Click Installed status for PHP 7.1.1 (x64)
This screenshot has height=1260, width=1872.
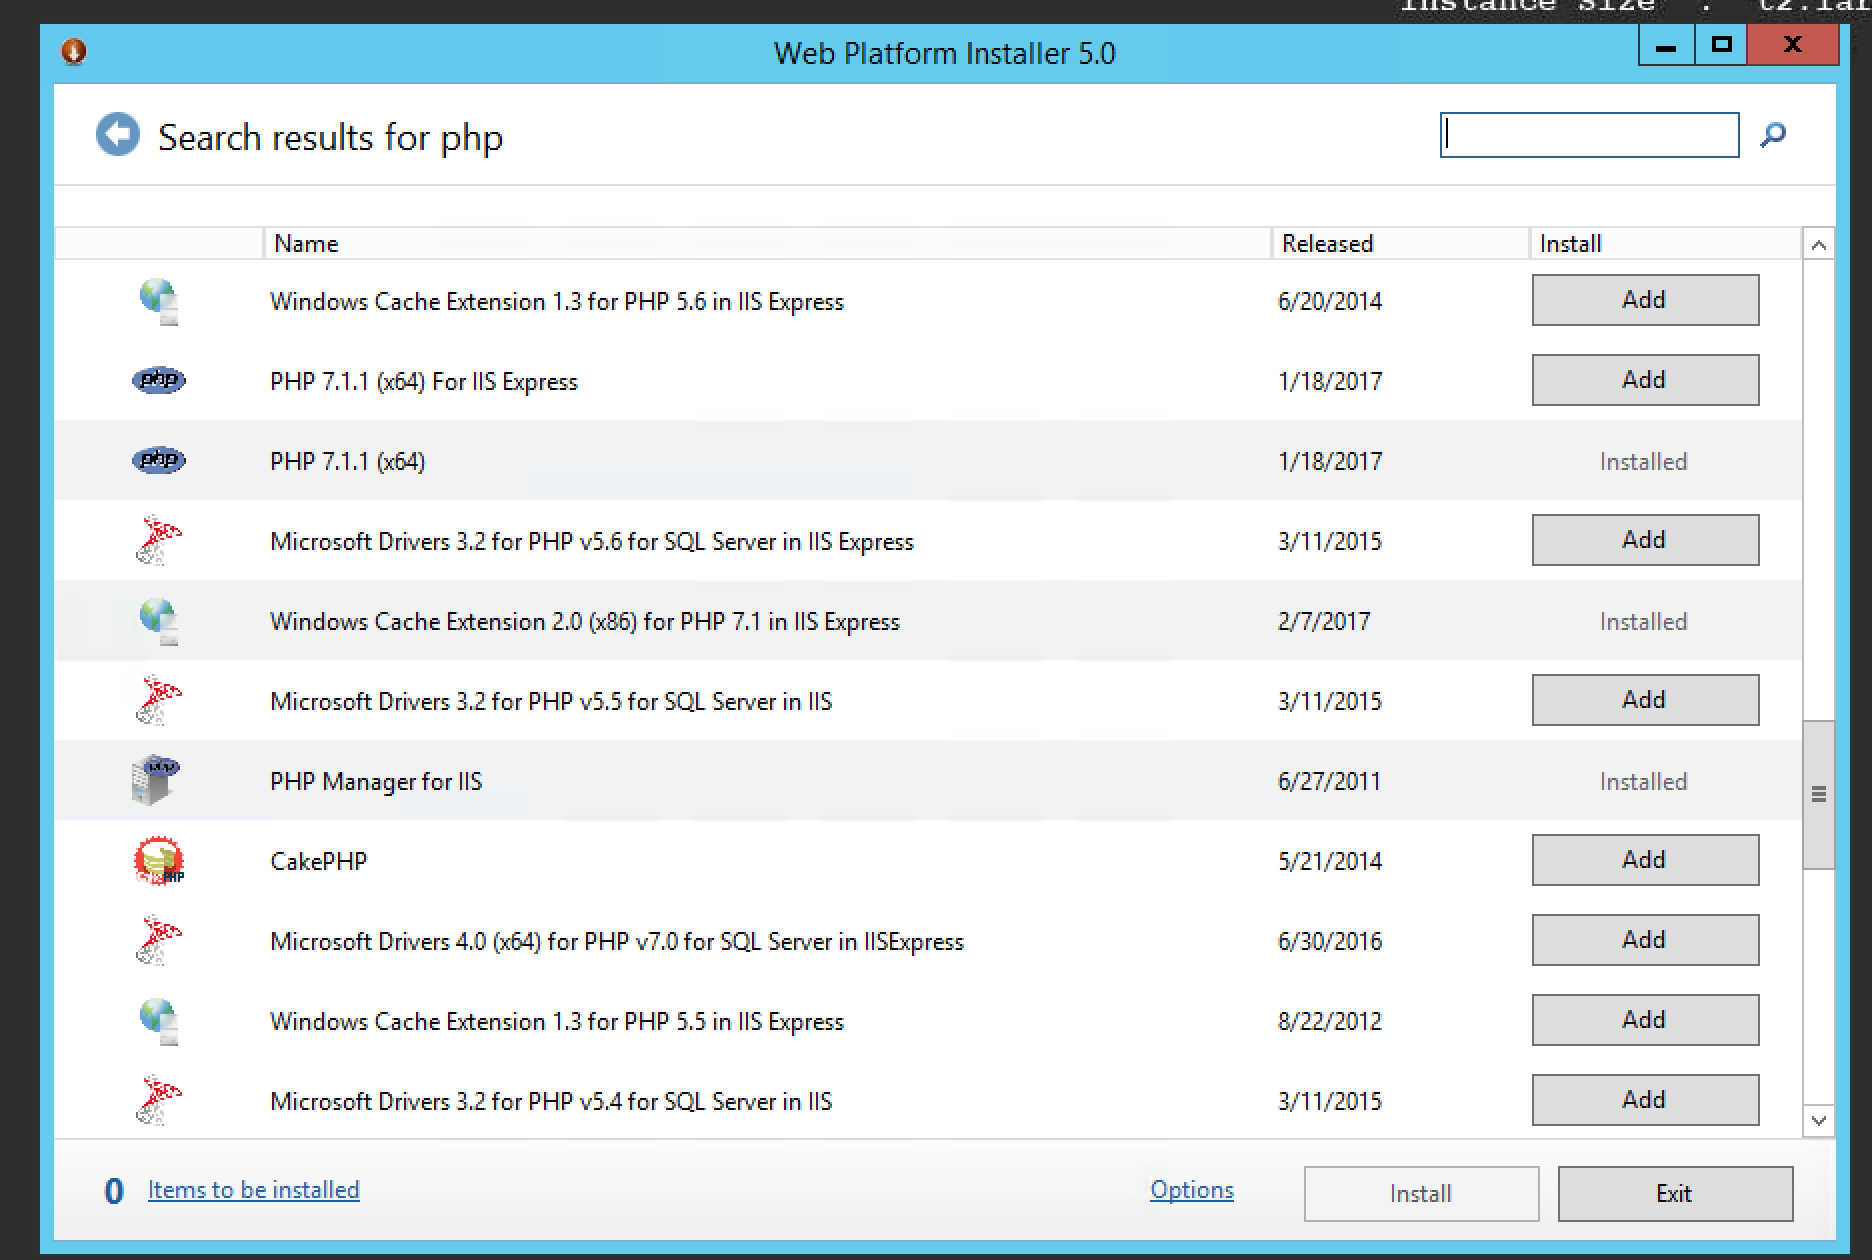1643,461
